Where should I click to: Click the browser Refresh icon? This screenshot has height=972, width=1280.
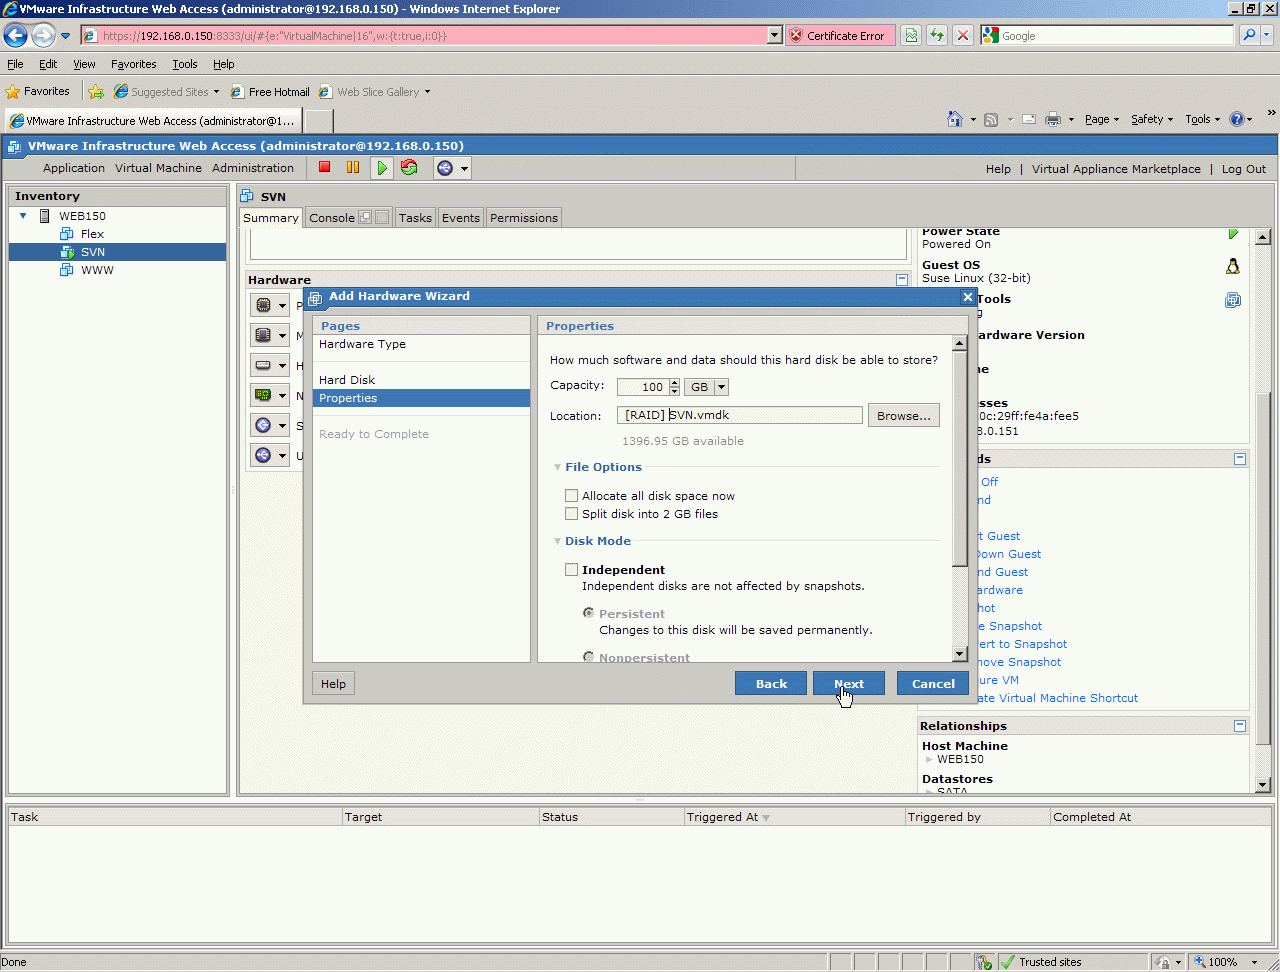[x=937, y=36]
